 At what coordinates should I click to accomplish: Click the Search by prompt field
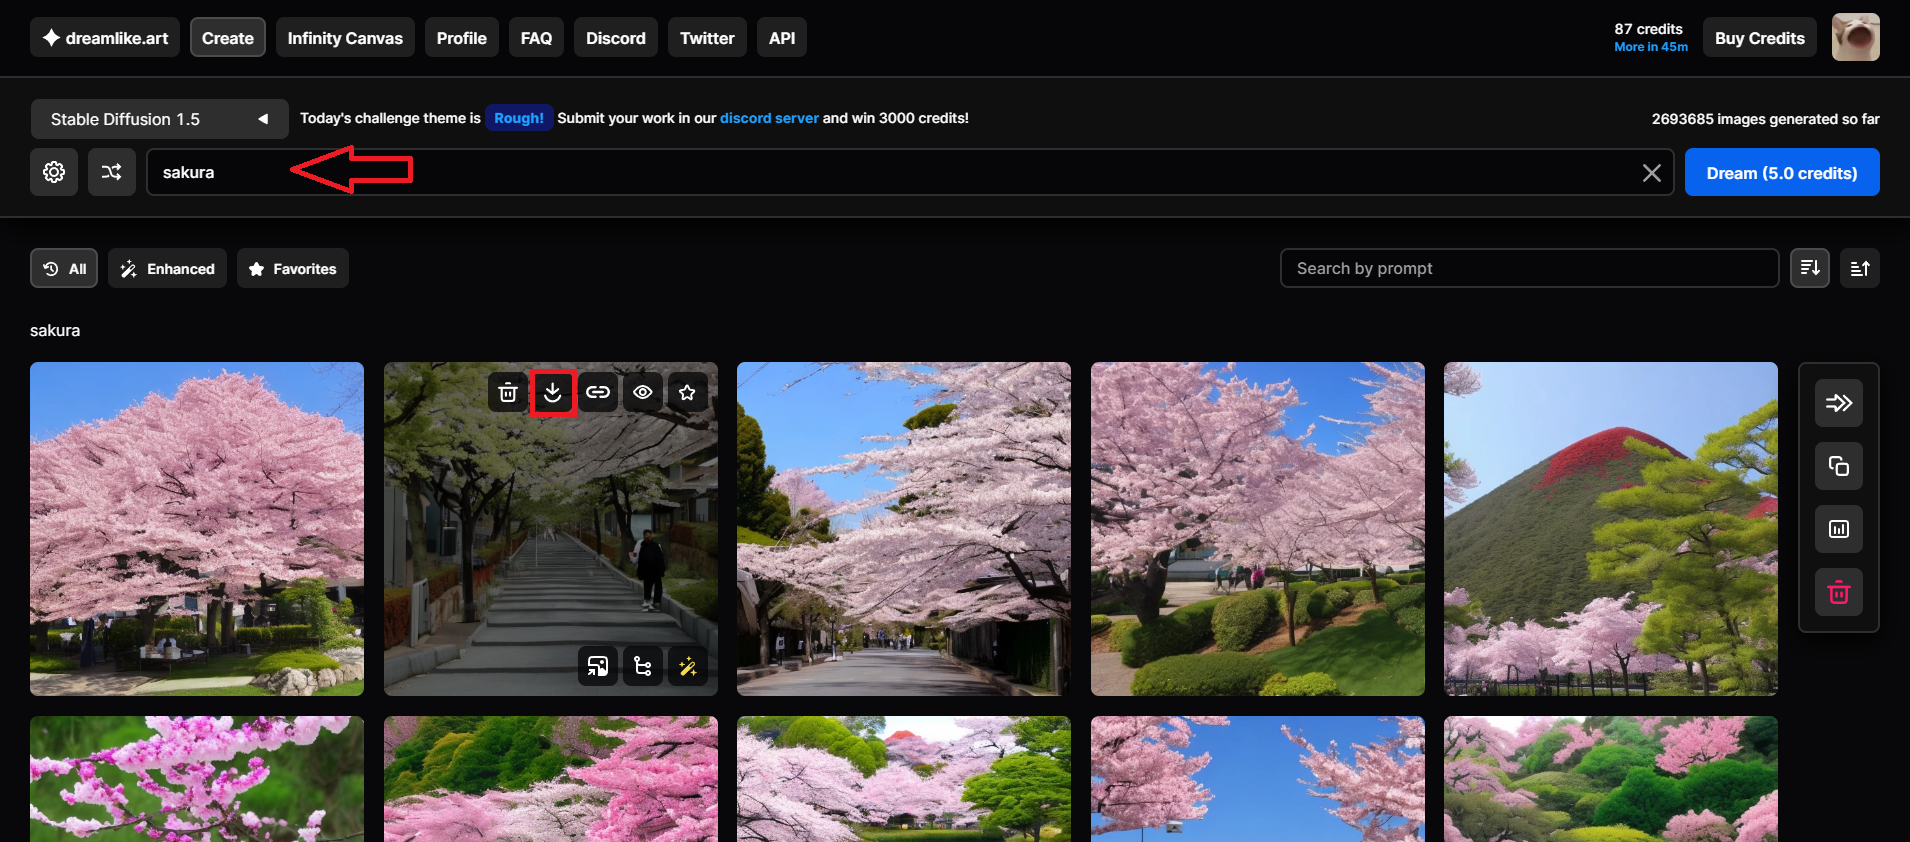1529,268
